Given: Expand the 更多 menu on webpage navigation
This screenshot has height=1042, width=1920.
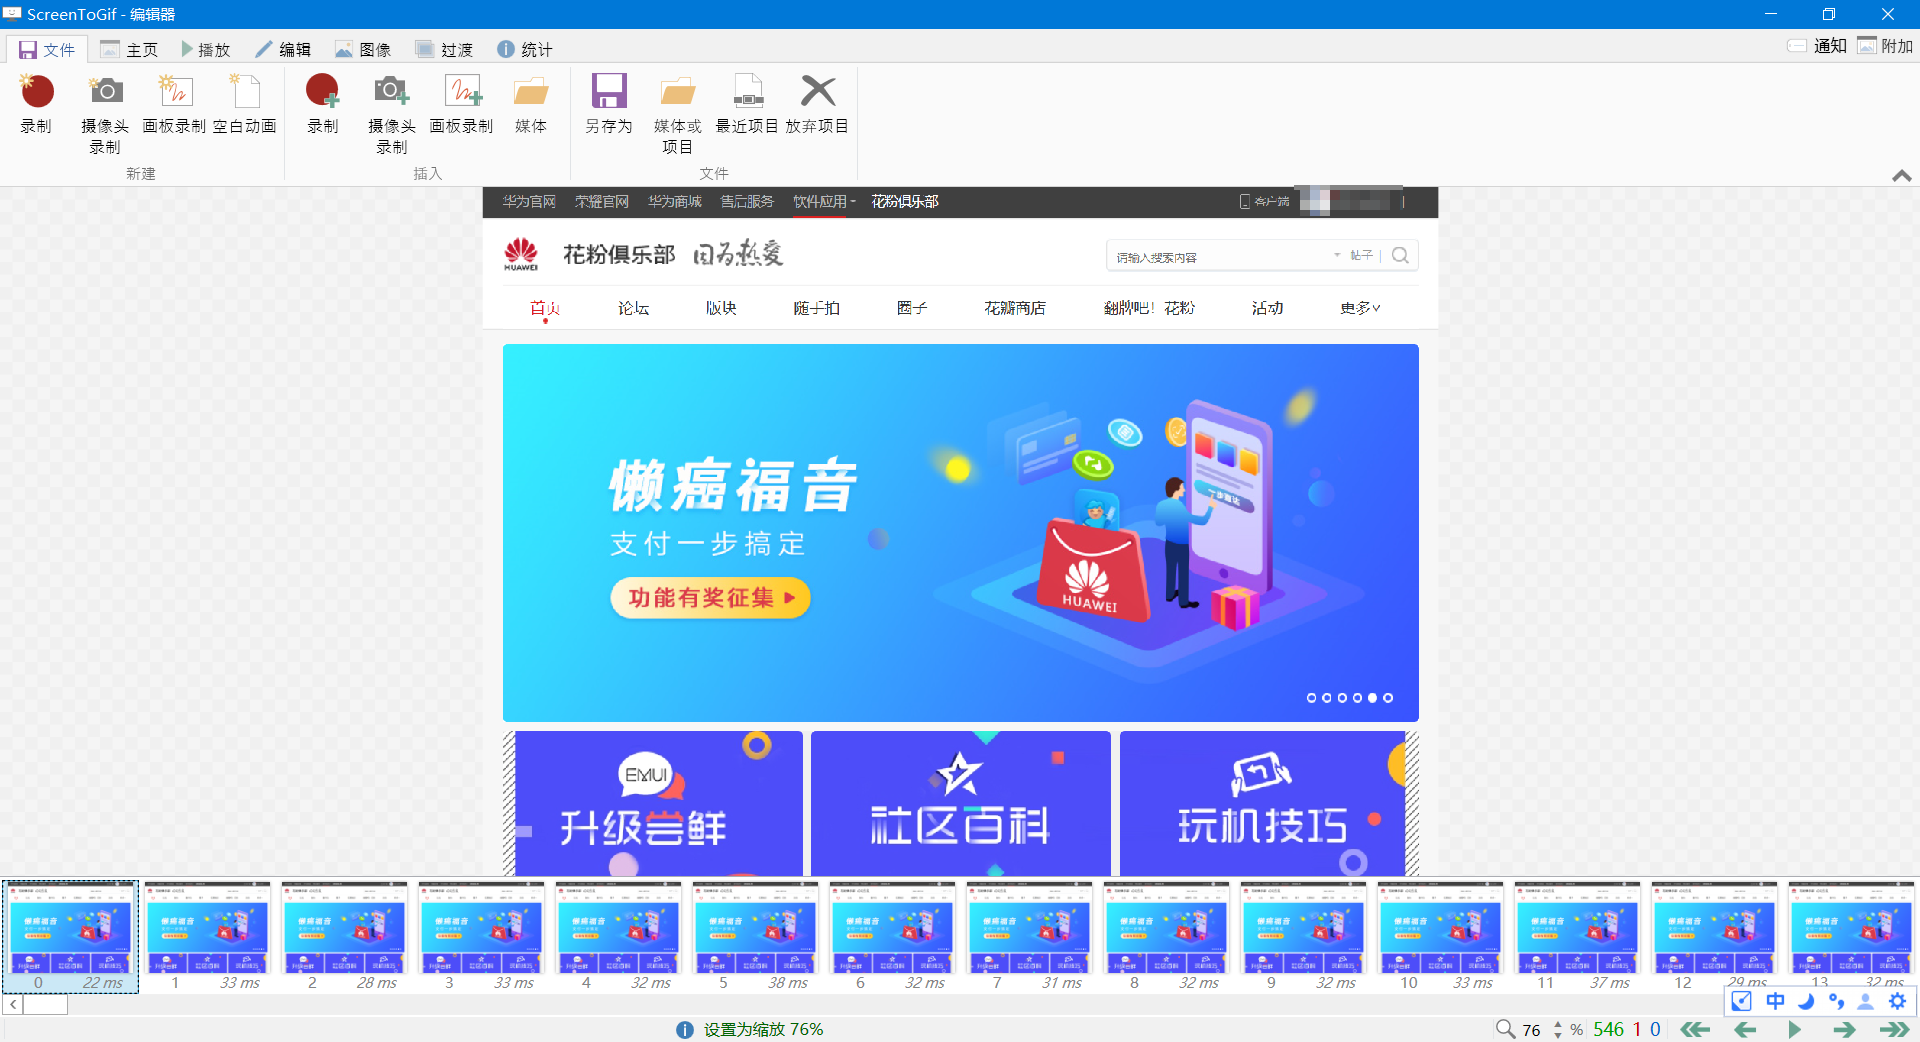Looking at the screenshot, I should click(1360, 308).
